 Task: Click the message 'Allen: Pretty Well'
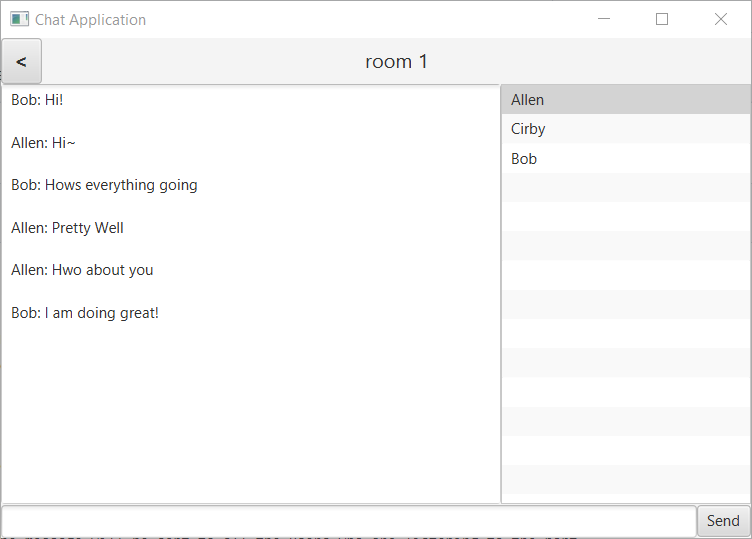67,228
